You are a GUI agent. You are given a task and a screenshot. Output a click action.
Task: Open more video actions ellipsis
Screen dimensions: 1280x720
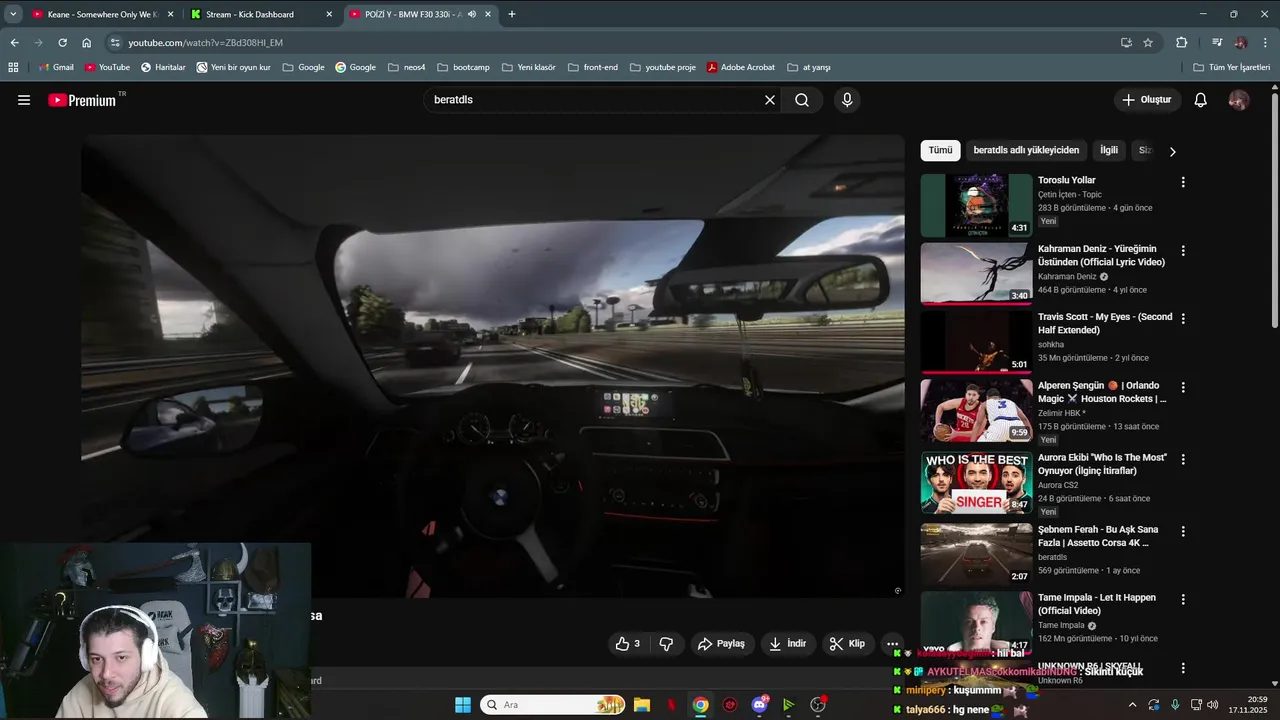tap(893, 644)
